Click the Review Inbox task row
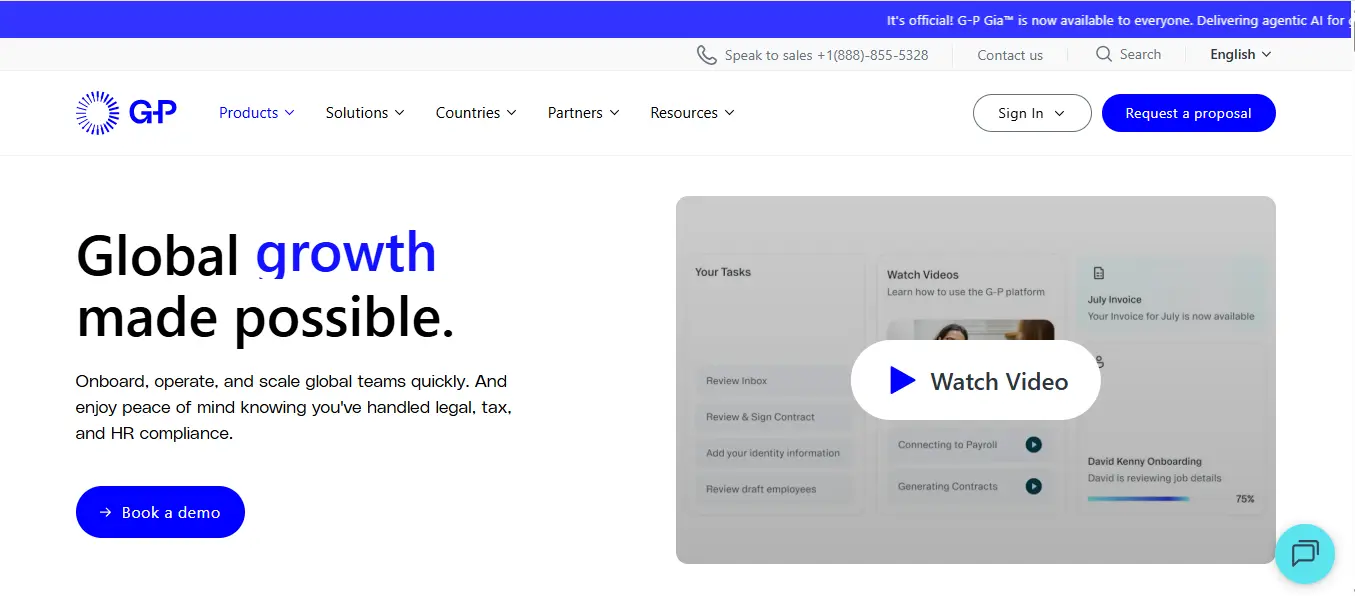 tap(774, 380)
